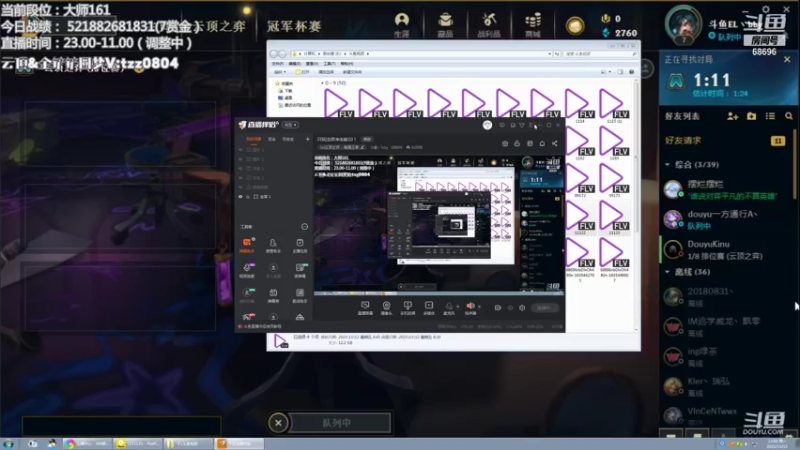Open the 编辑 menu in Explorer
This screenshot has width=800, height=450.
294,64
